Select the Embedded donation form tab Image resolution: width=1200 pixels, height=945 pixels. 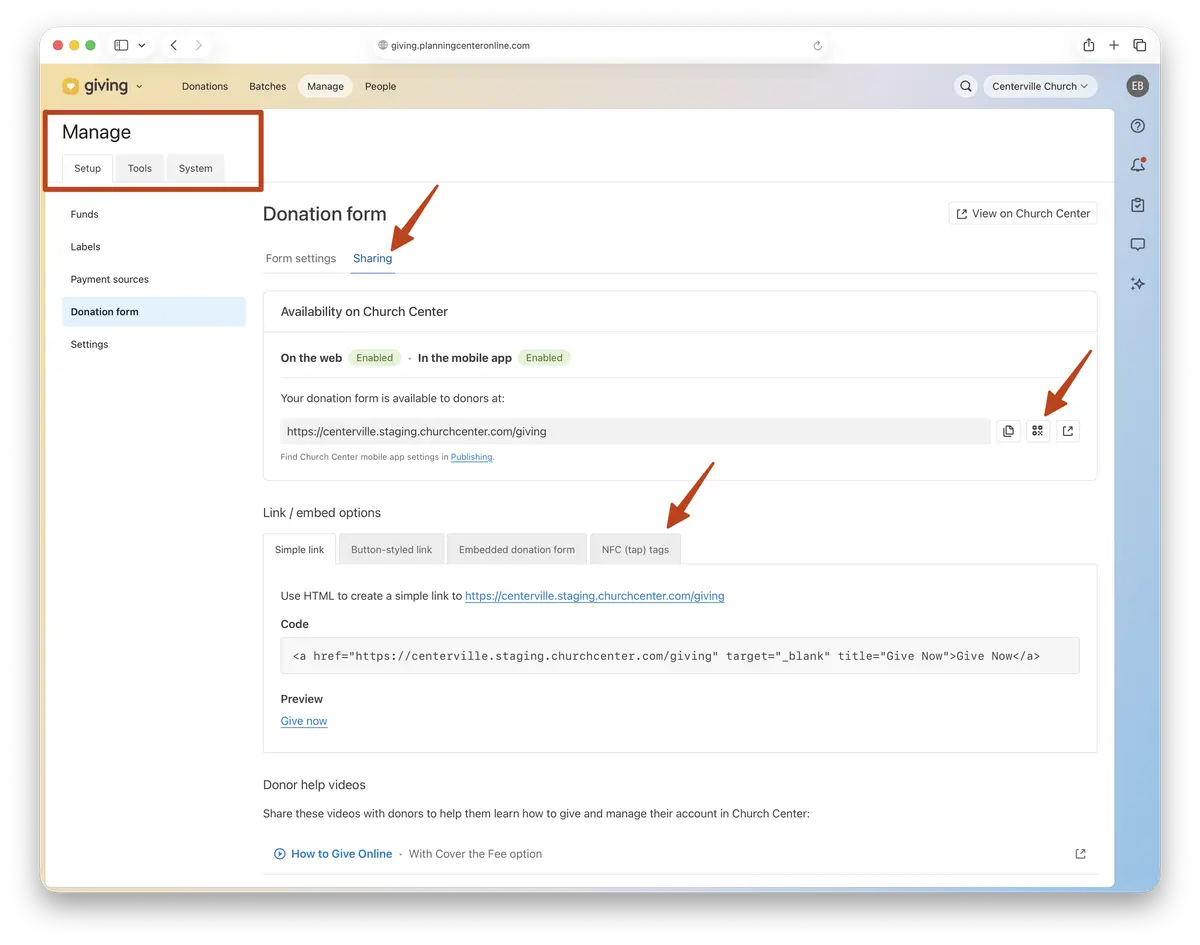pyautogui.click(x=517, y=549)
